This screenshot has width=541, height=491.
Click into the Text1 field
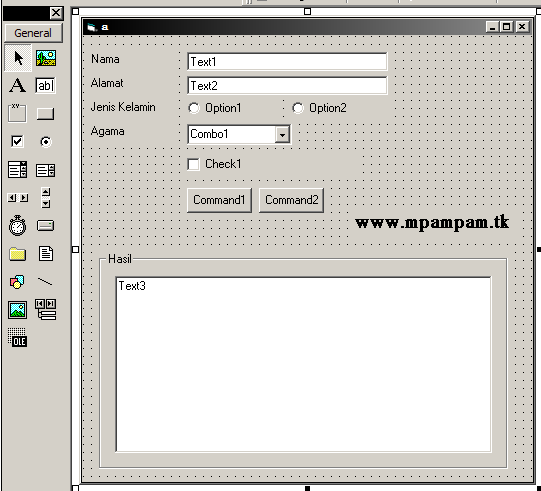click(287, 62)
